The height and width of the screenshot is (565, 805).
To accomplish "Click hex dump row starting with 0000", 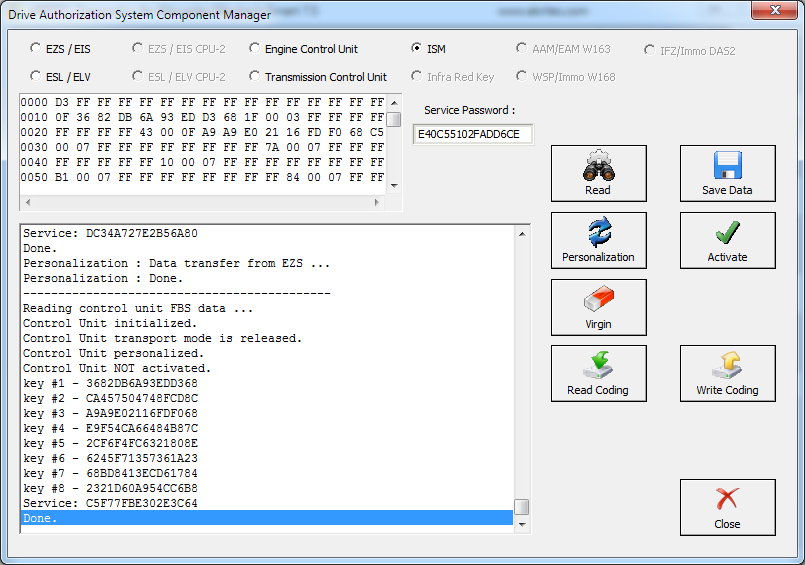I will (x=203, y=102).
